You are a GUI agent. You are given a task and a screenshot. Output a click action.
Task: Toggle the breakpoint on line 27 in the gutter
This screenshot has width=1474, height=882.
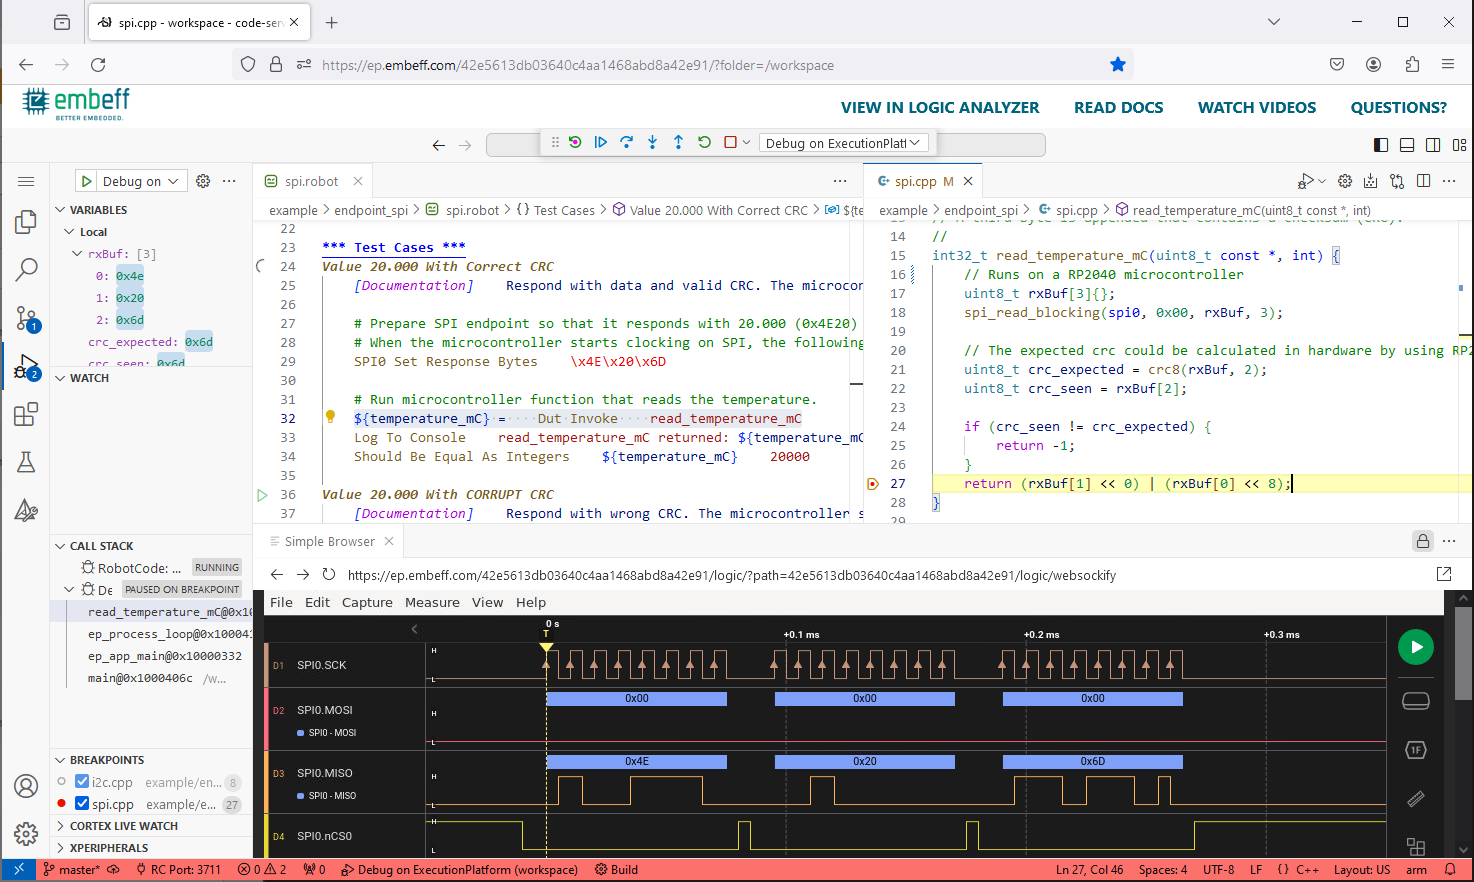[x=872, y=484]
